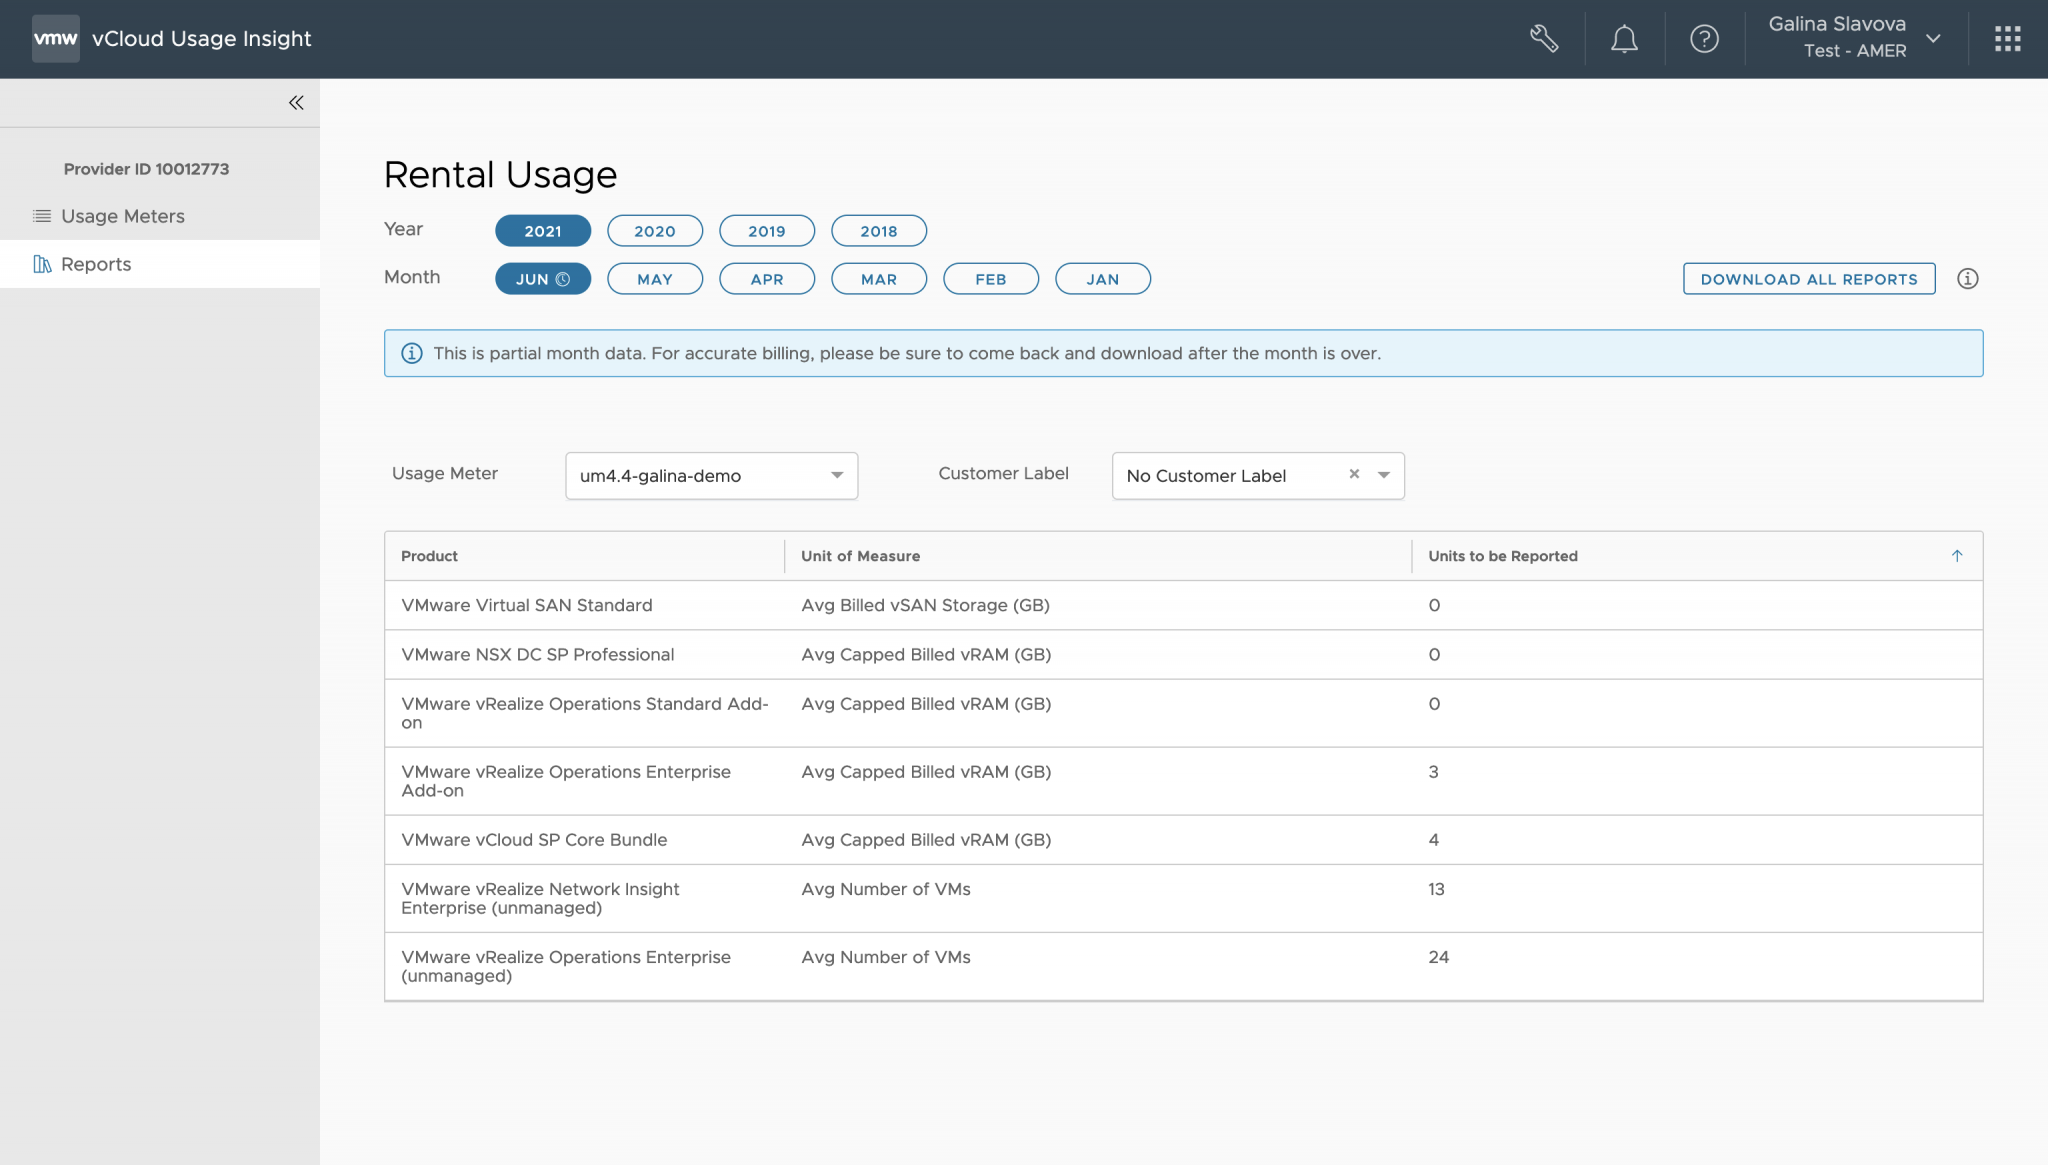Switch month selection to MAR
The height and width of the screenshot is (1165, 2048).
(878, 278)
